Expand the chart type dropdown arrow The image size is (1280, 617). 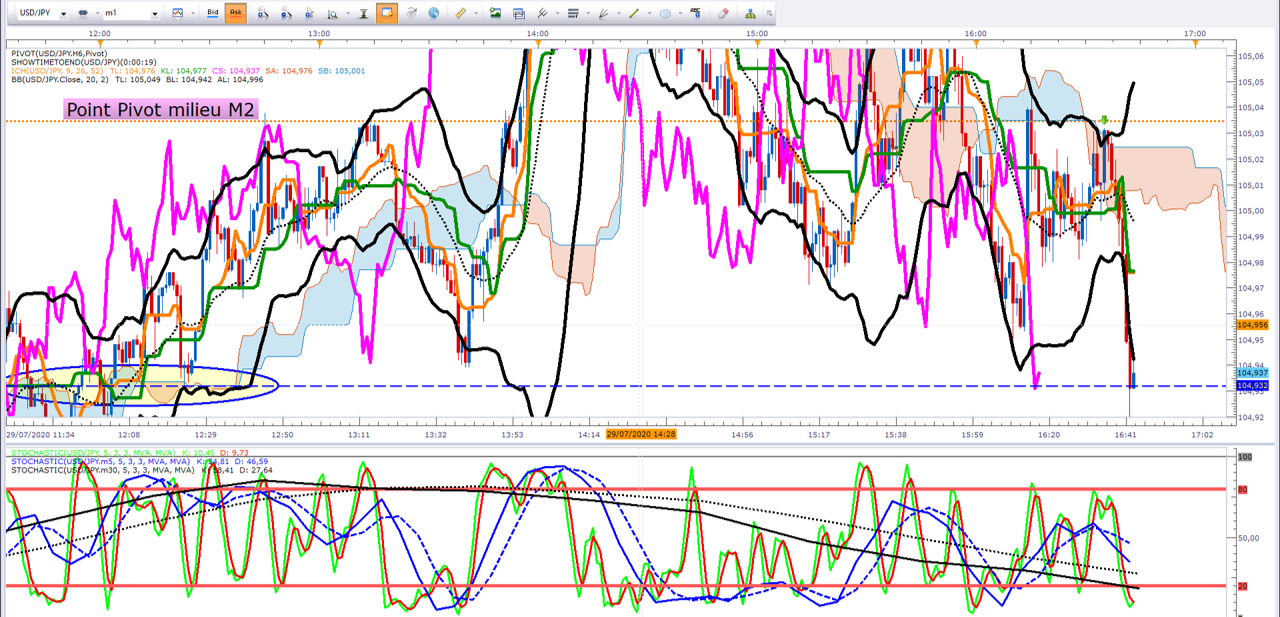[x=192, y=14]
